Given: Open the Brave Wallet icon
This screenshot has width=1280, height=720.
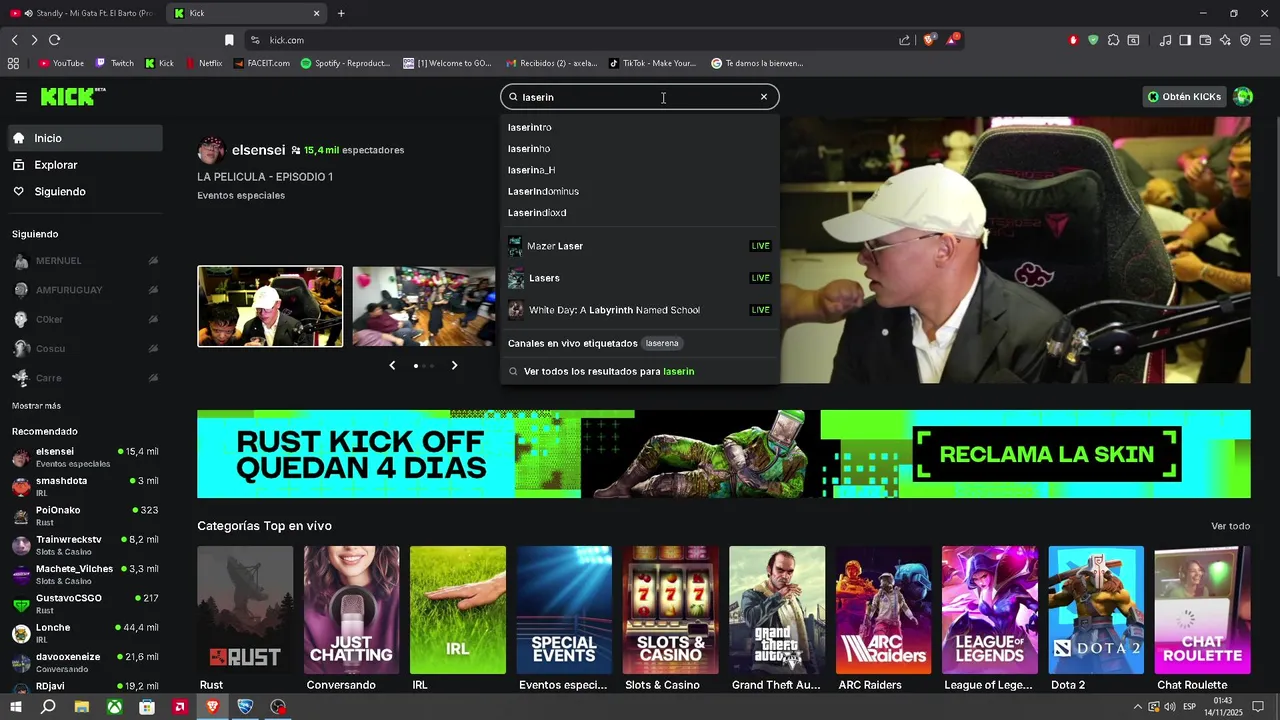Looking at the screenshot, I should (x=1205, y=40).
